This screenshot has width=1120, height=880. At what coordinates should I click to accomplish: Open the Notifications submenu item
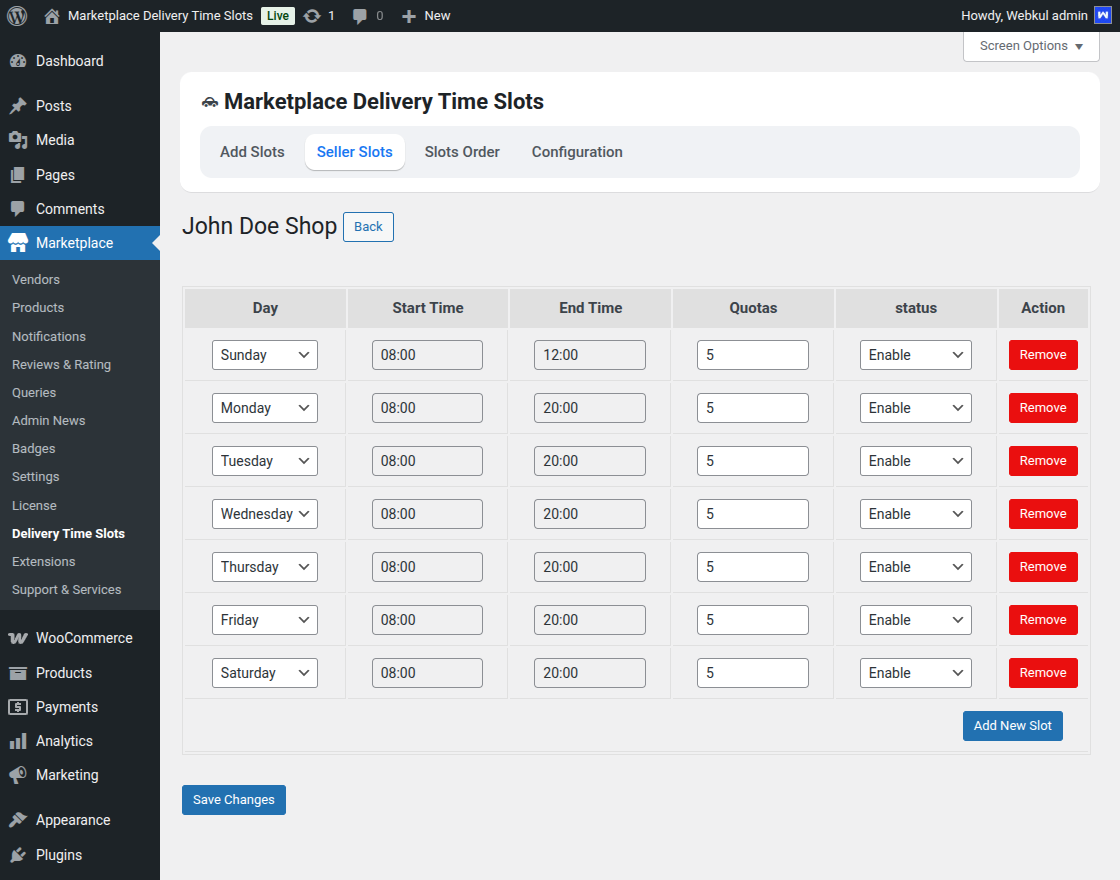(x=49, y=336)
